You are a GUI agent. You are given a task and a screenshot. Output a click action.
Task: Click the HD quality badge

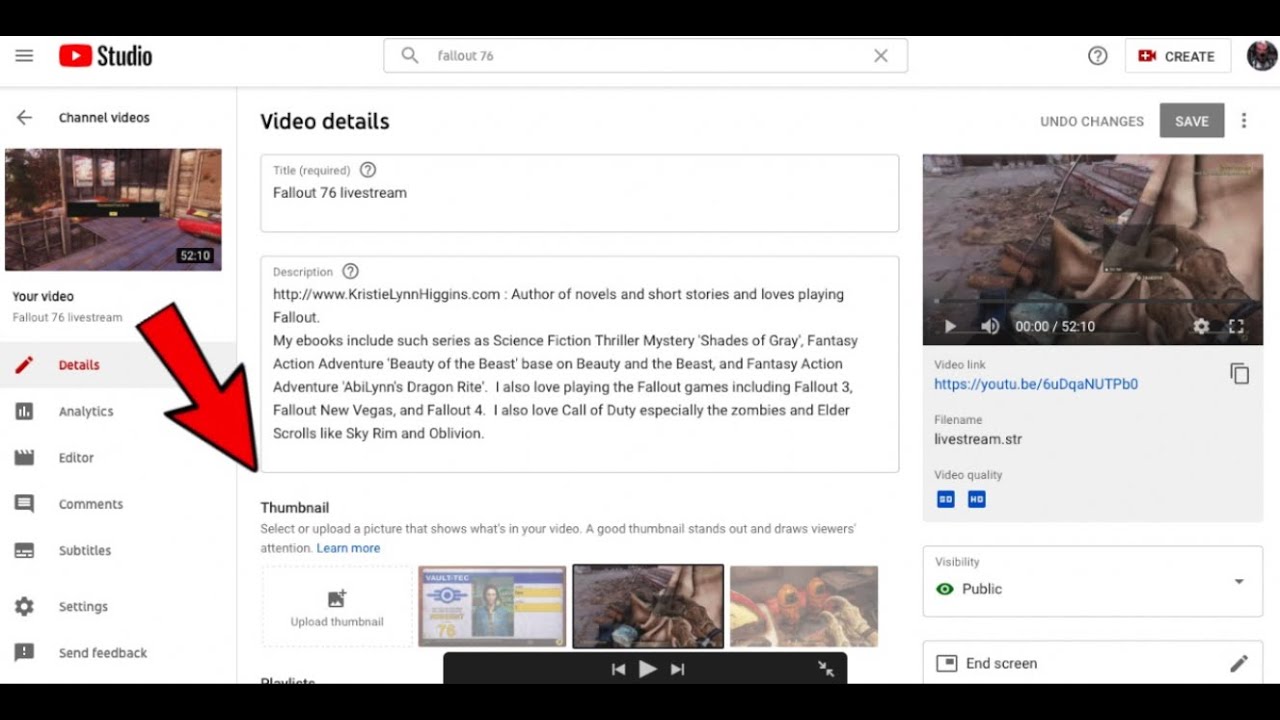pos(977,499)
